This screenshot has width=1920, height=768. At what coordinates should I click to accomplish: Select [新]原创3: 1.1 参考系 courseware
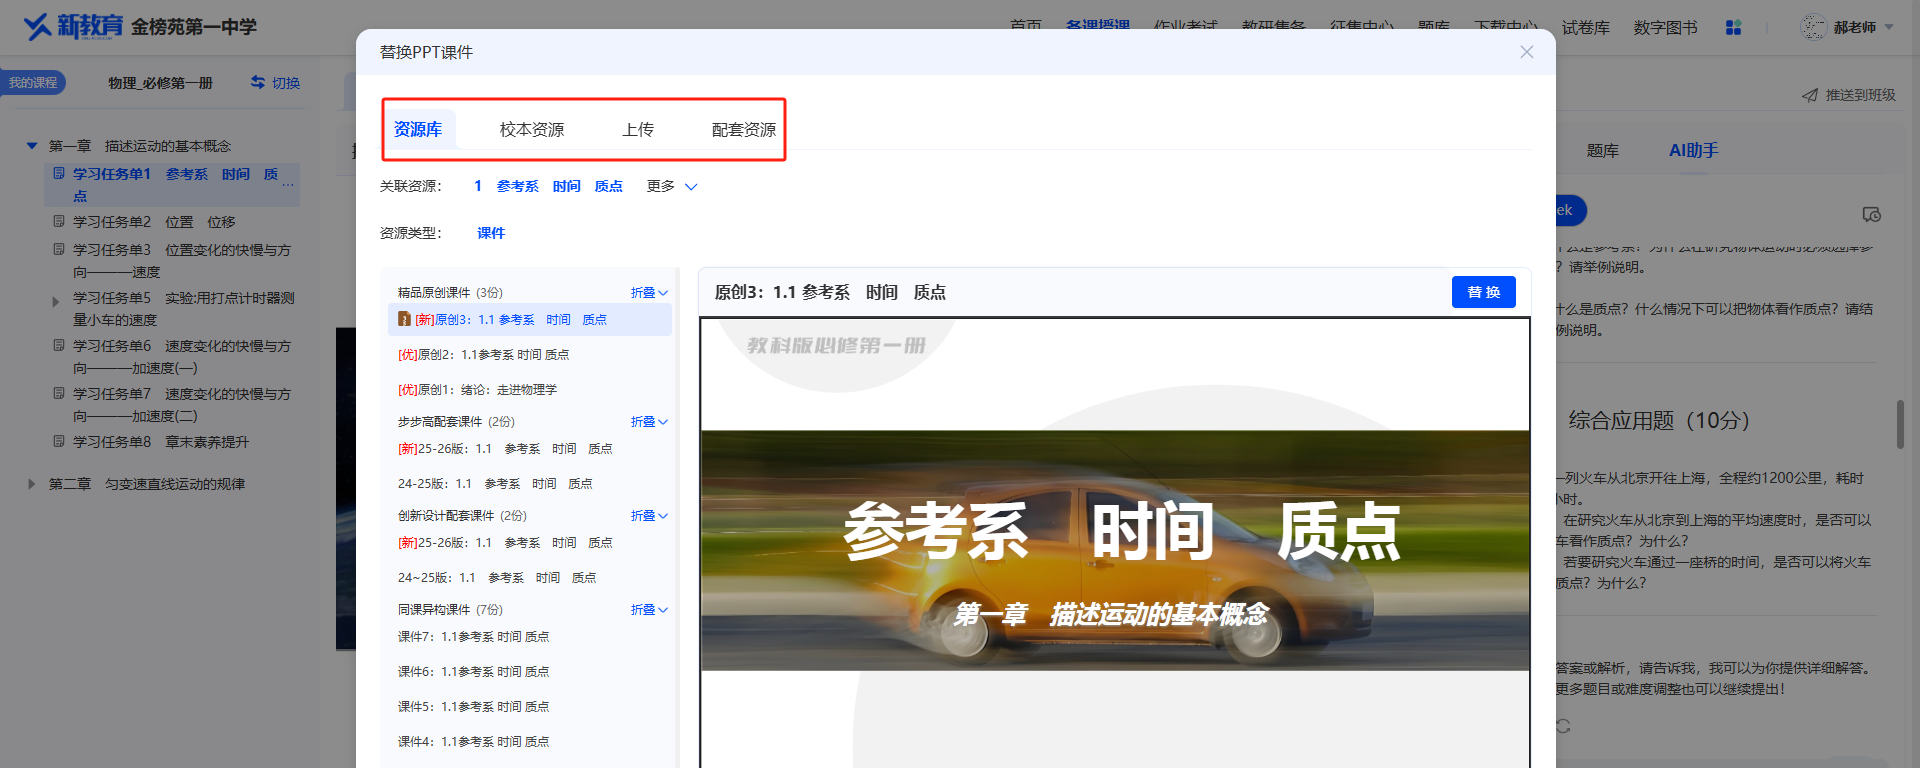tap(530, 320)
